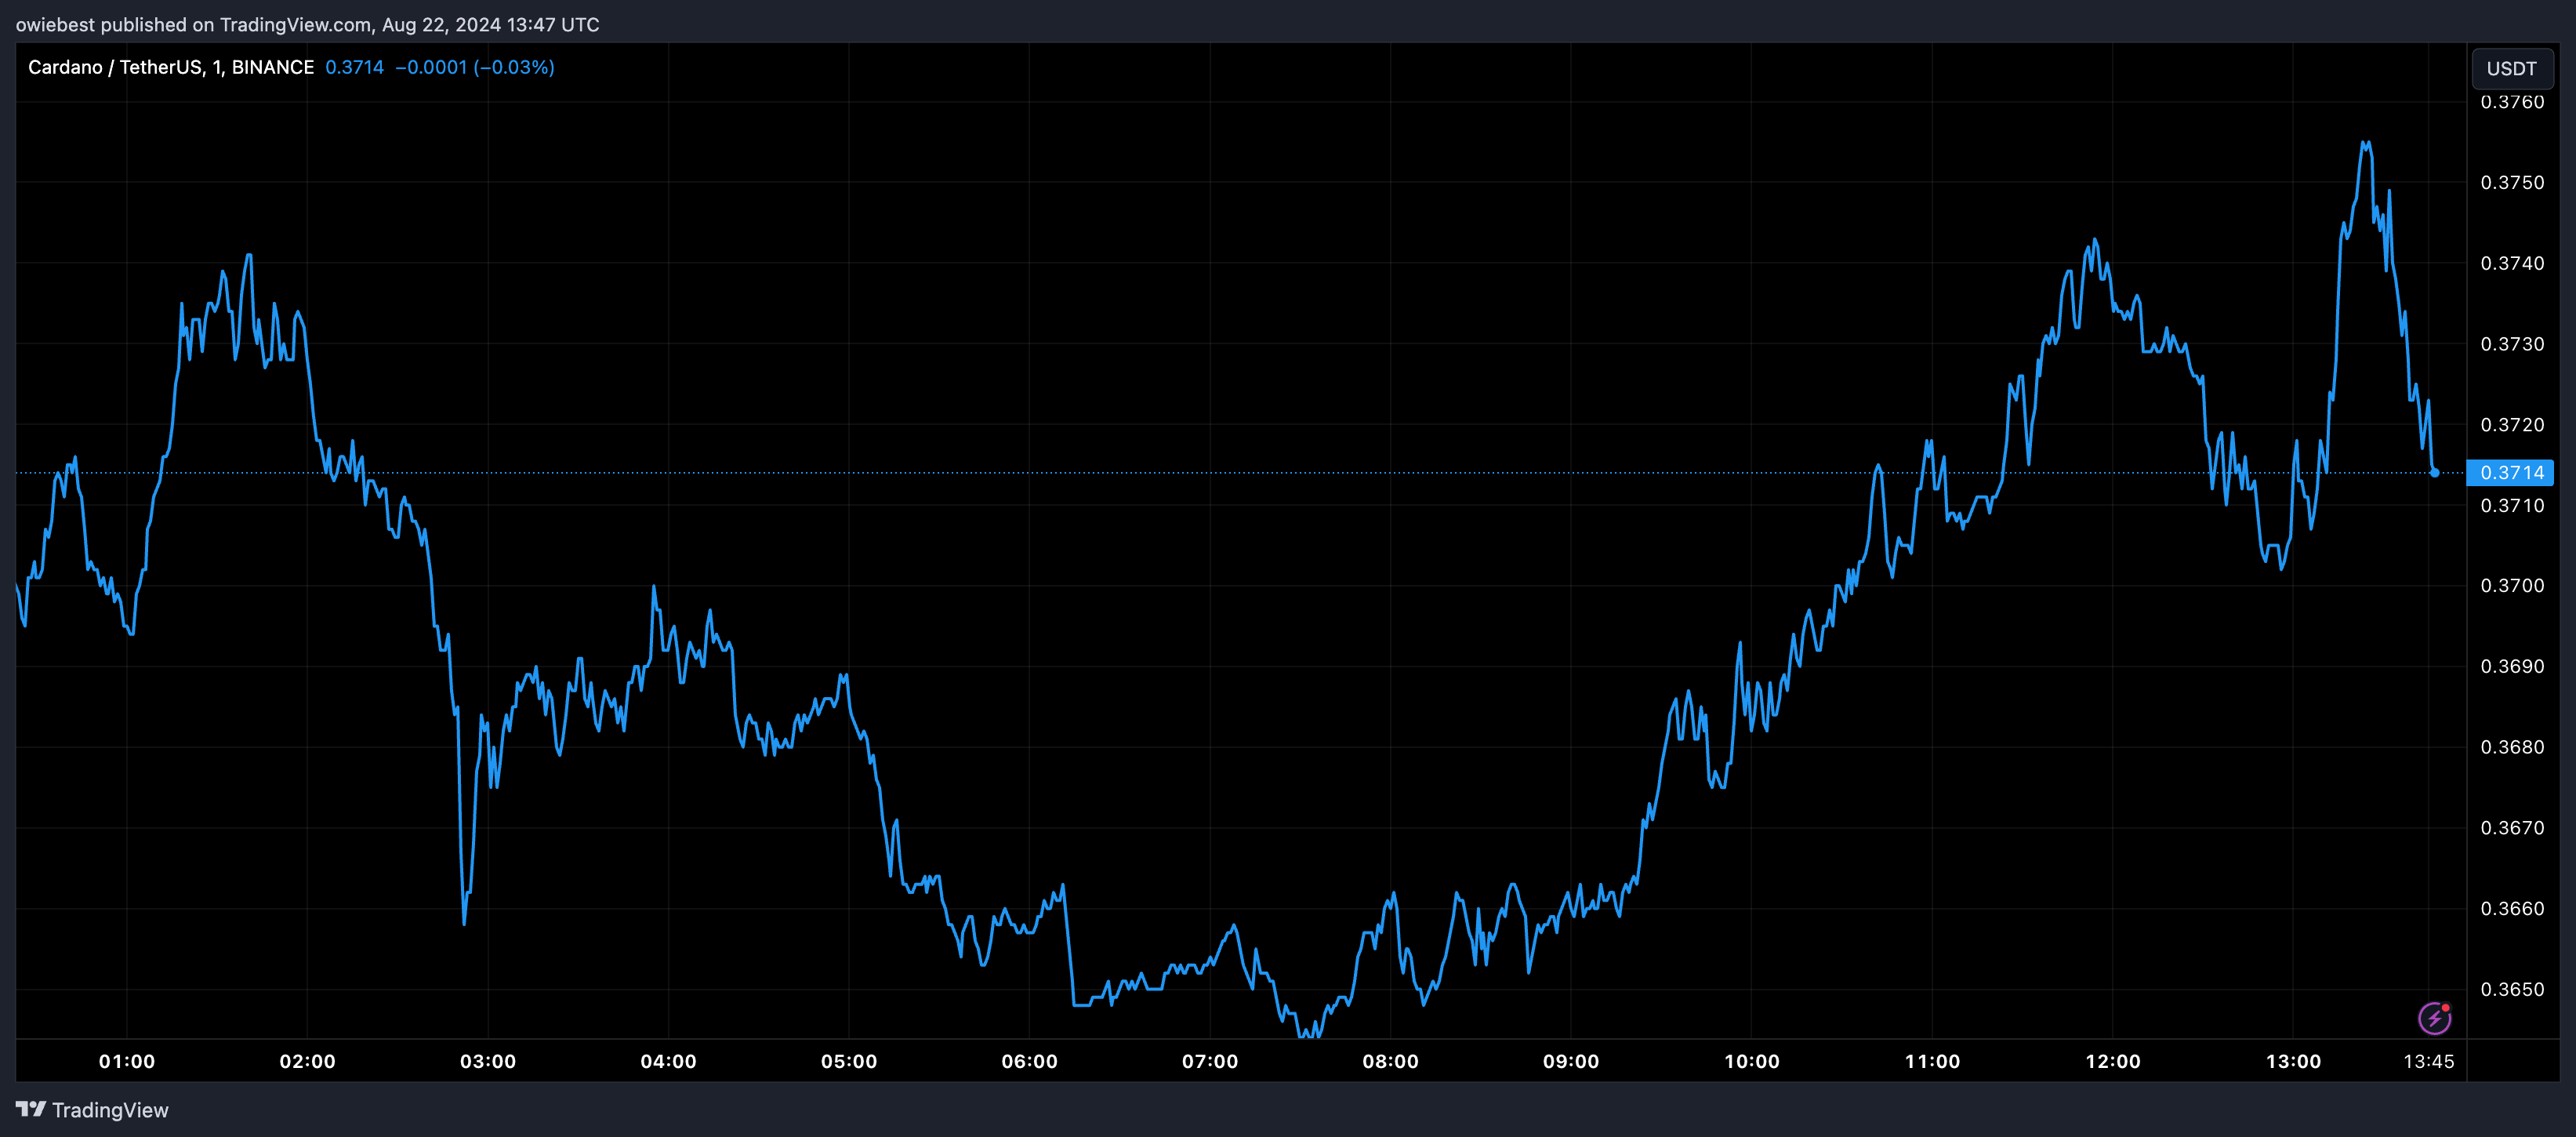Click the −0.0001 (−0.03%) change value

474,67
